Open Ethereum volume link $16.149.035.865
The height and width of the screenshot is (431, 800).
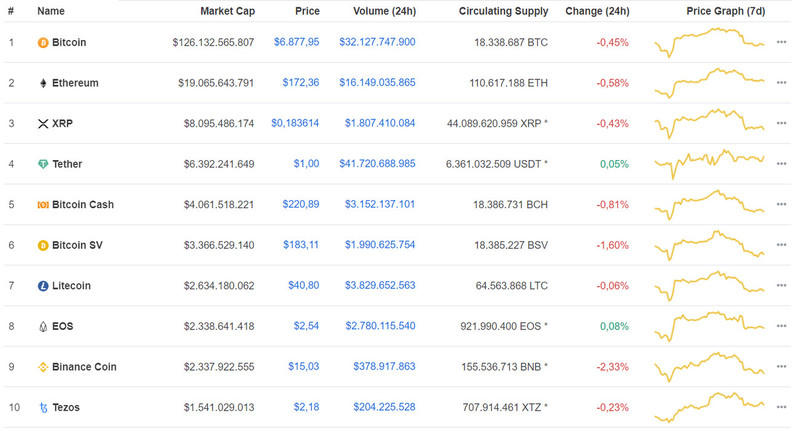pyautogui.click(x=377, y=83)
